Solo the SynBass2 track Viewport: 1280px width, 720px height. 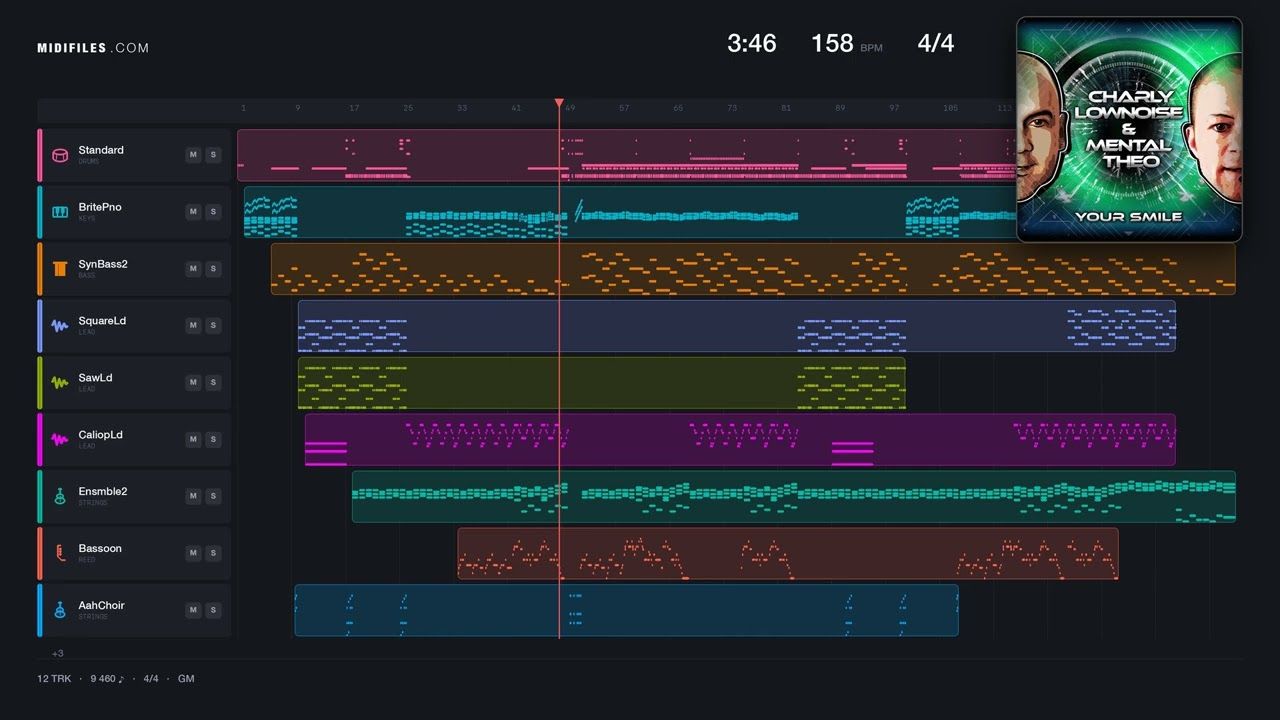click(x=213, y=269)
